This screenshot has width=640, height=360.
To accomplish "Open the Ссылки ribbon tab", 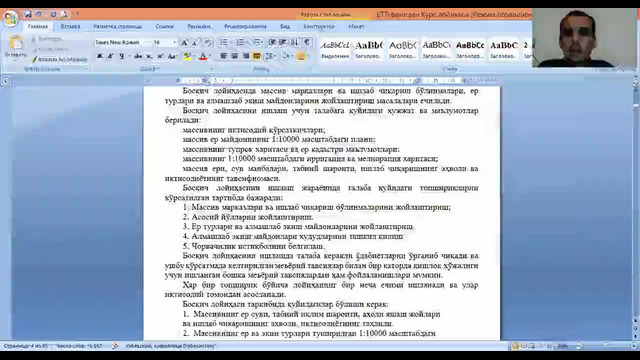I will tap(164, 27).
